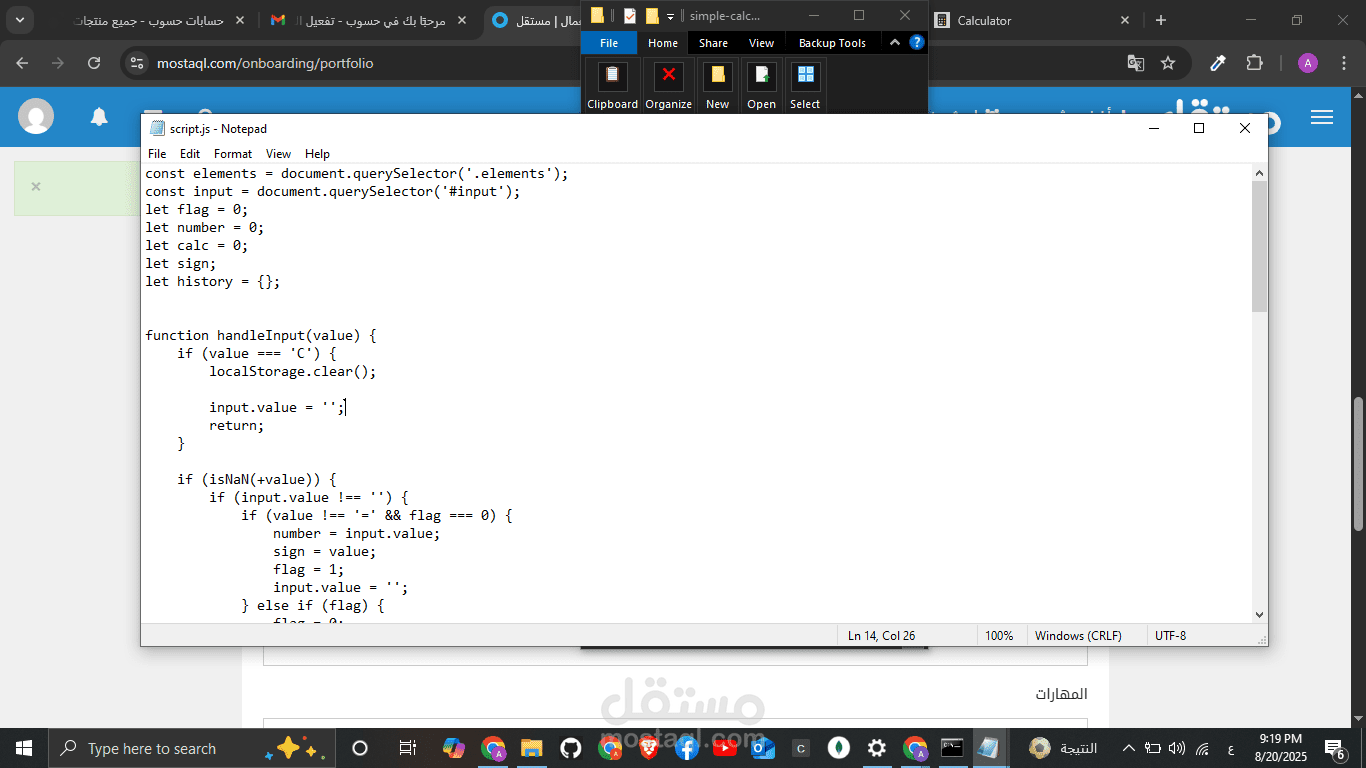1366x768 pixels.
Task: Collapse the Explorer ribbon with the chevron
Action: 895,43
